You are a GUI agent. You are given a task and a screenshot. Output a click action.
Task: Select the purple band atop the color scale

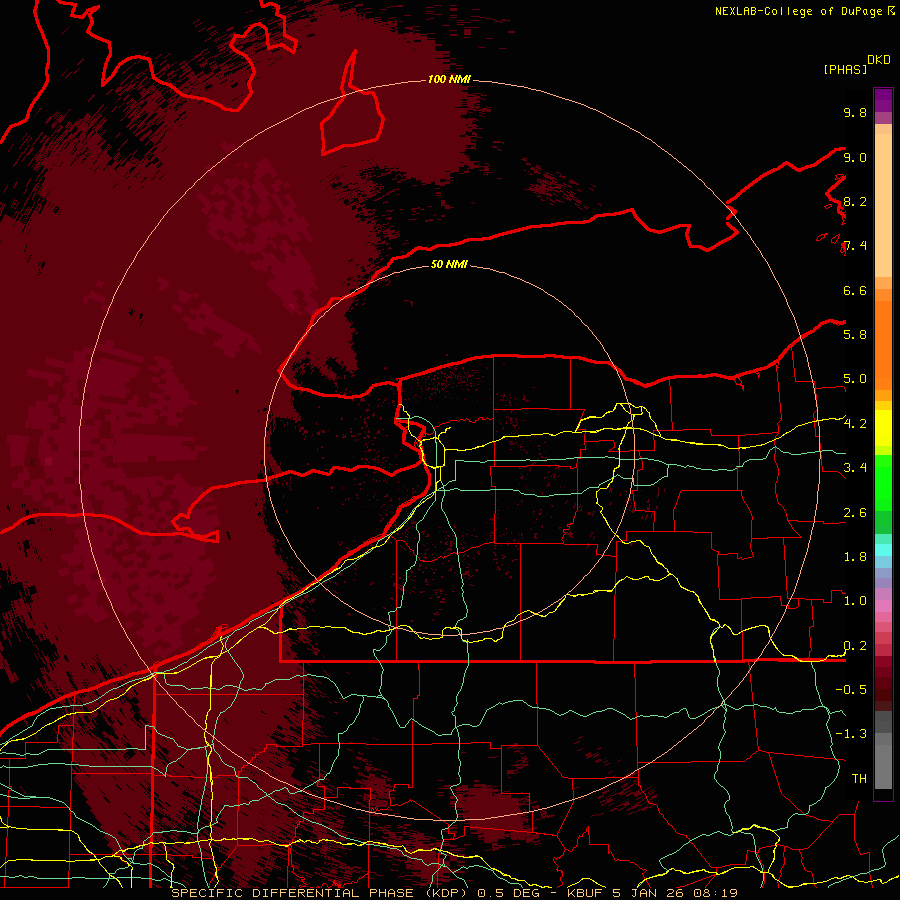(883, 100)
